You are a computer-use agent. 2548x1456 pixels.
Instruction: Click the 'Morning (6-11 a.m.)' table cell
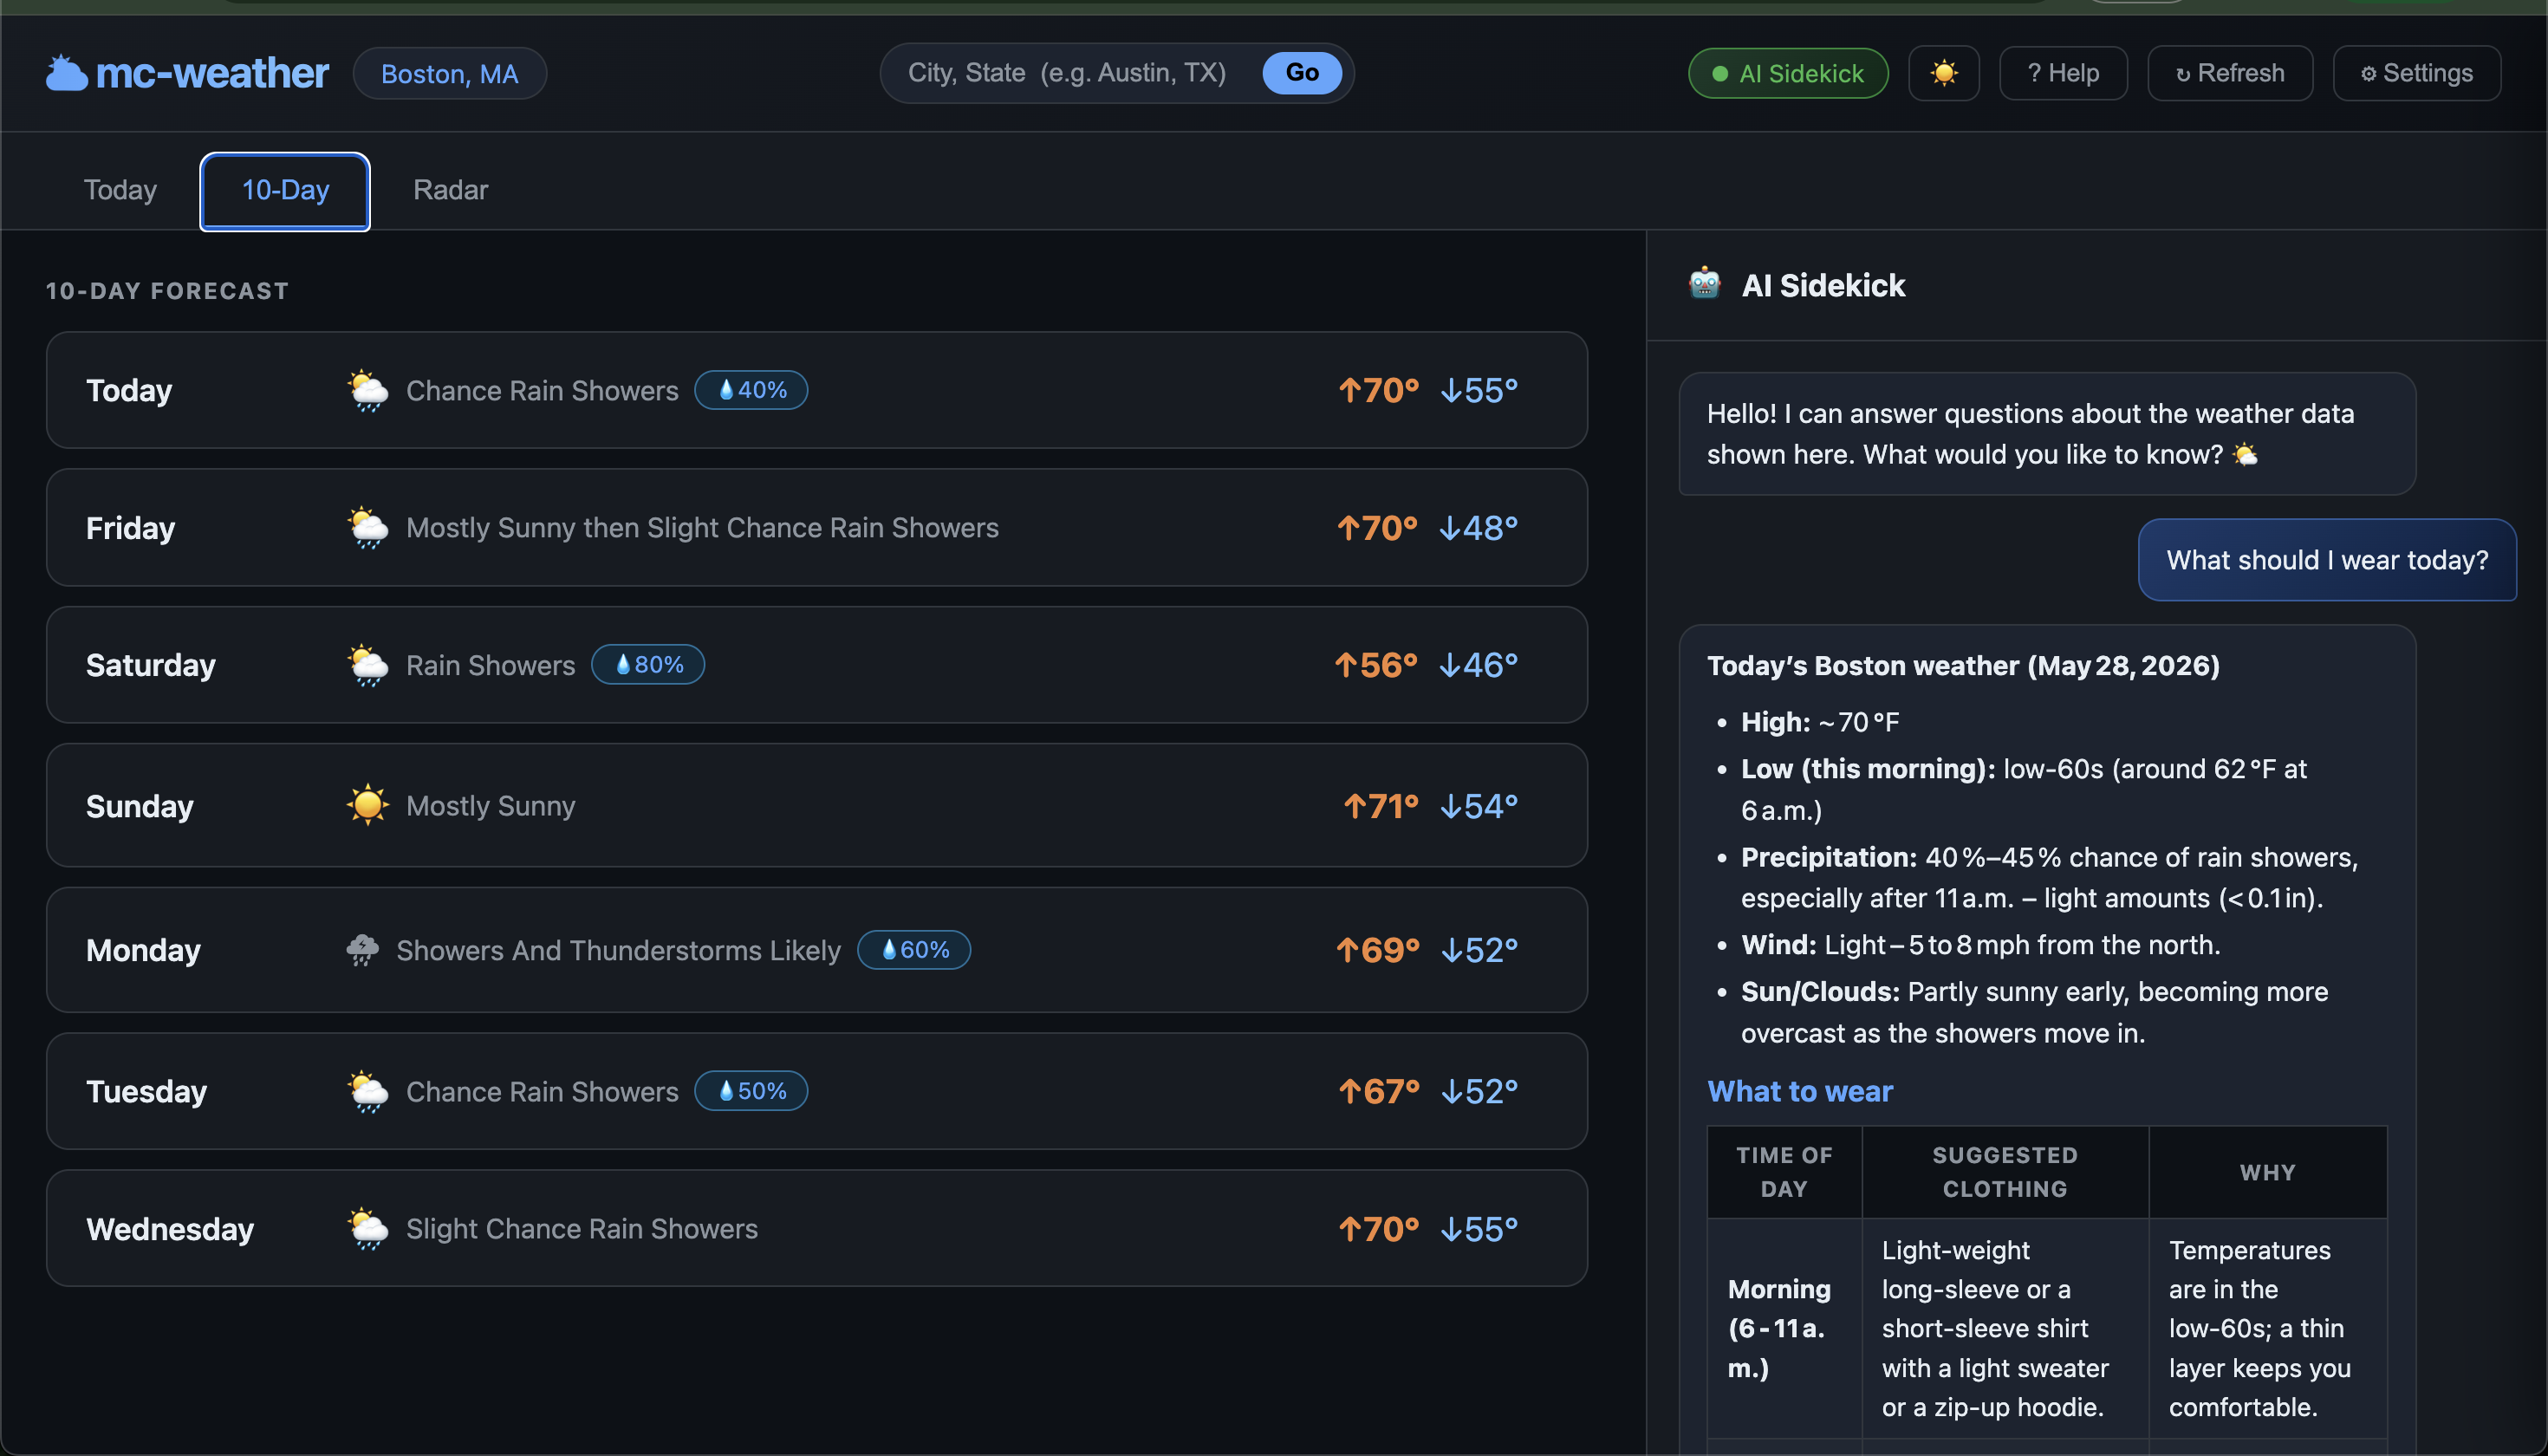click(1784, 1328)
